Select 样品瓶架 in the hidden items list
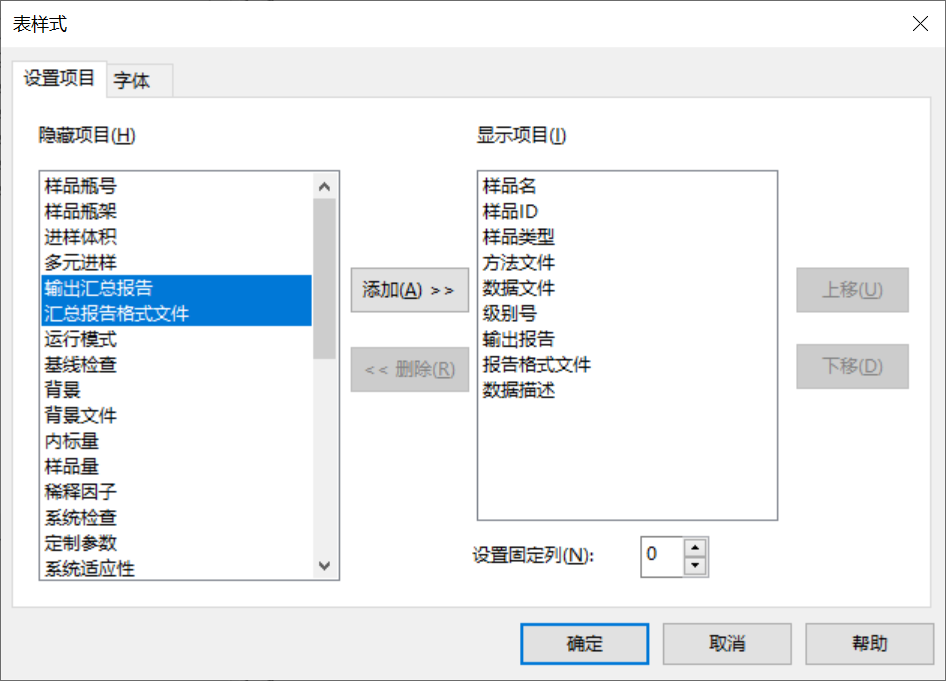The height and width of the screenshot is (681, 946). click(177, 212)
